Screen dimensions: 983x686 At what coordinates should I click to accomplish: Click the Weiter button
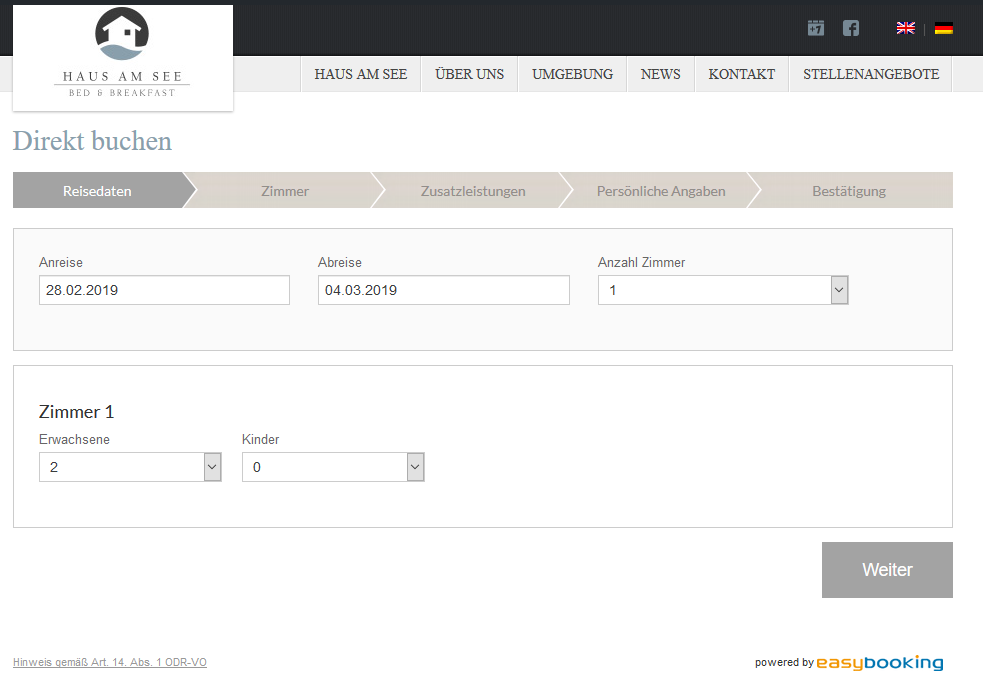coord(887,570)
